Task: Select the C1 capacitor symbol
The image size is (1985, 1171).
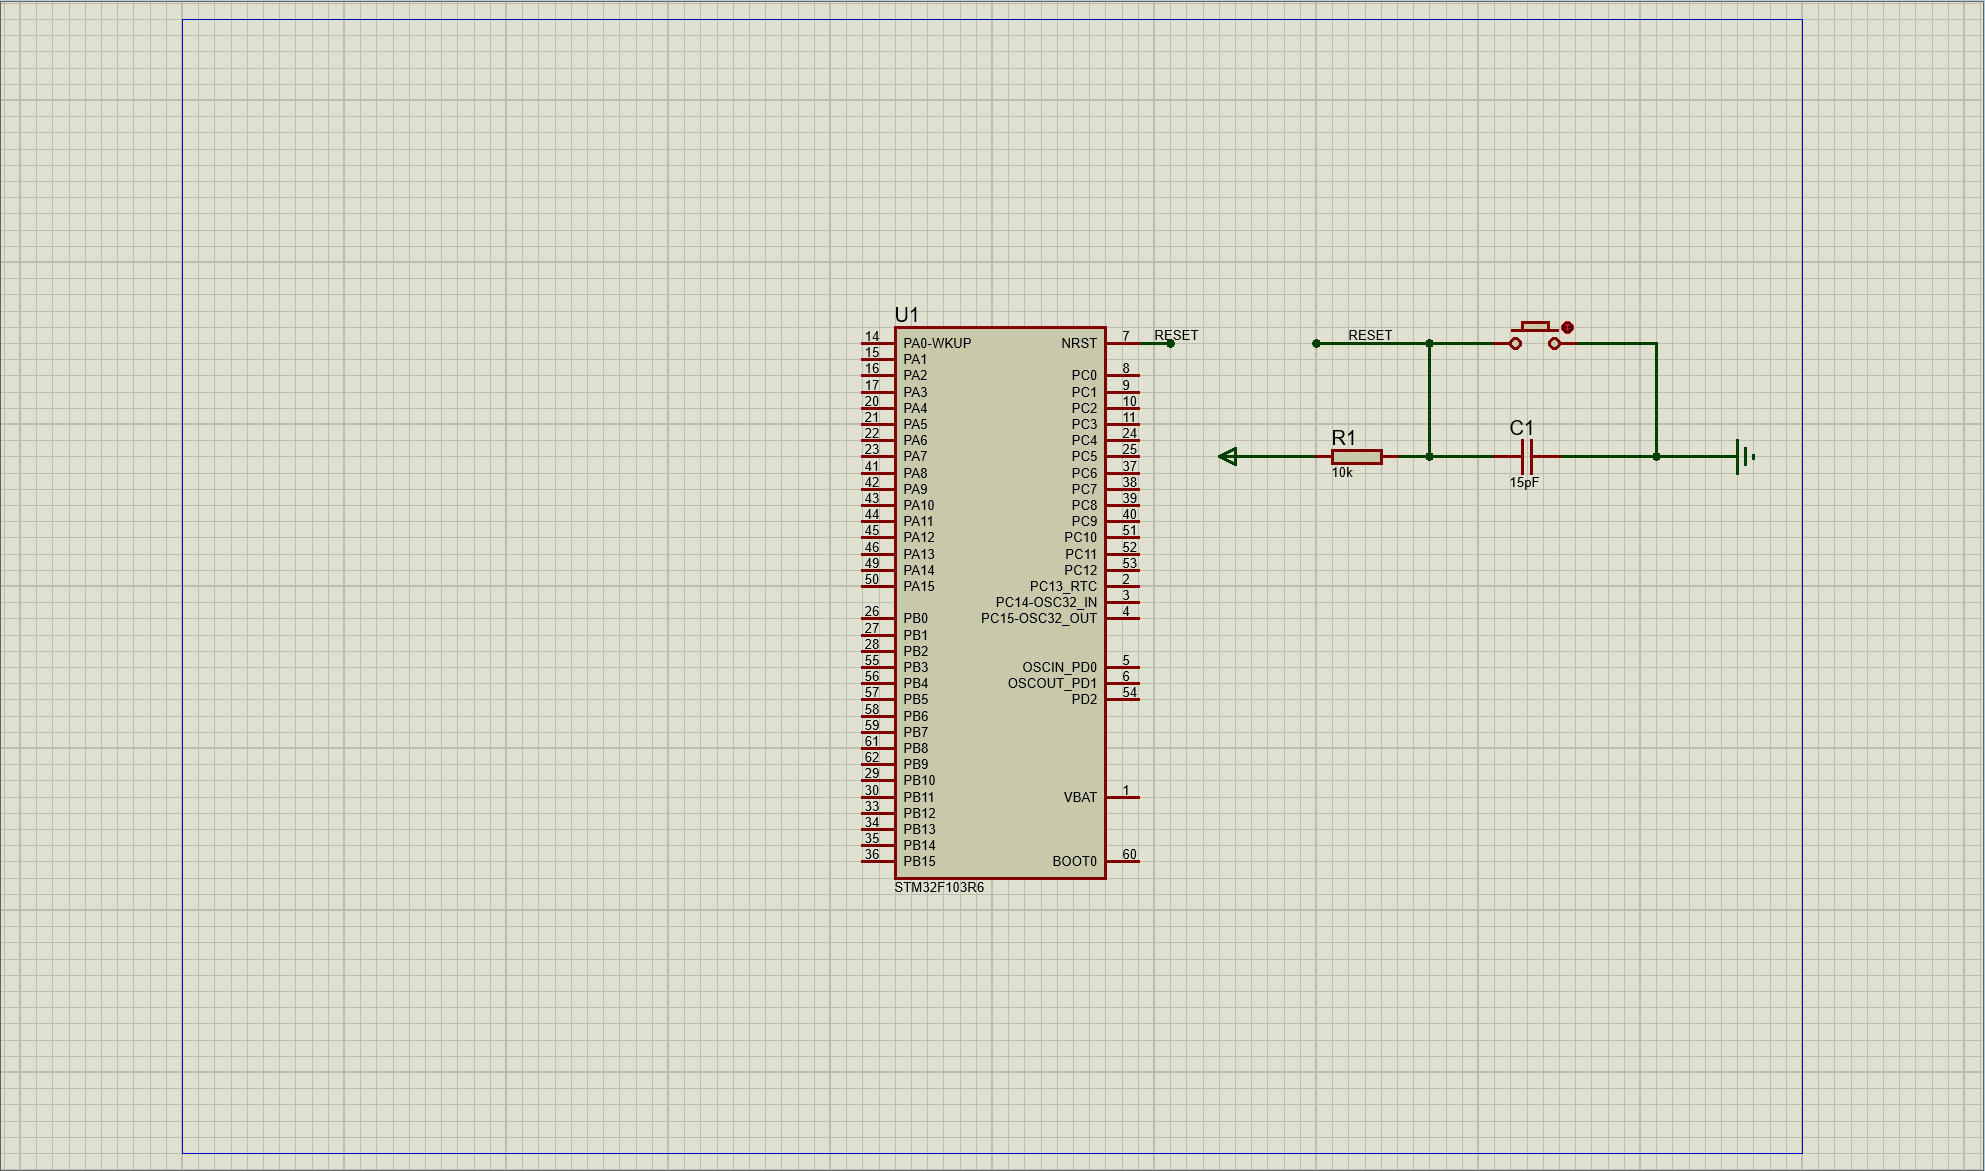Action: (x=1526, y=457)
